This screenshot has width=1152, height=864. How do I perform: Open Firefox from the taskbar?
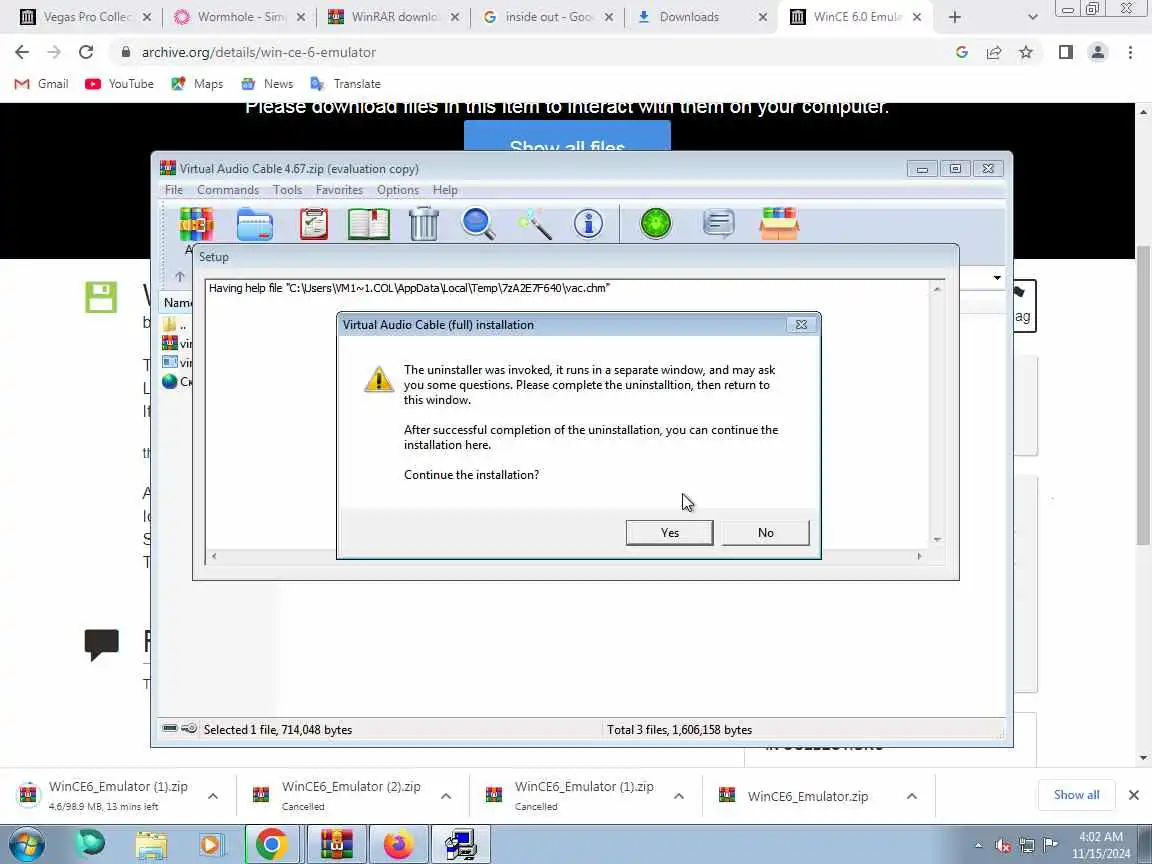397,844
